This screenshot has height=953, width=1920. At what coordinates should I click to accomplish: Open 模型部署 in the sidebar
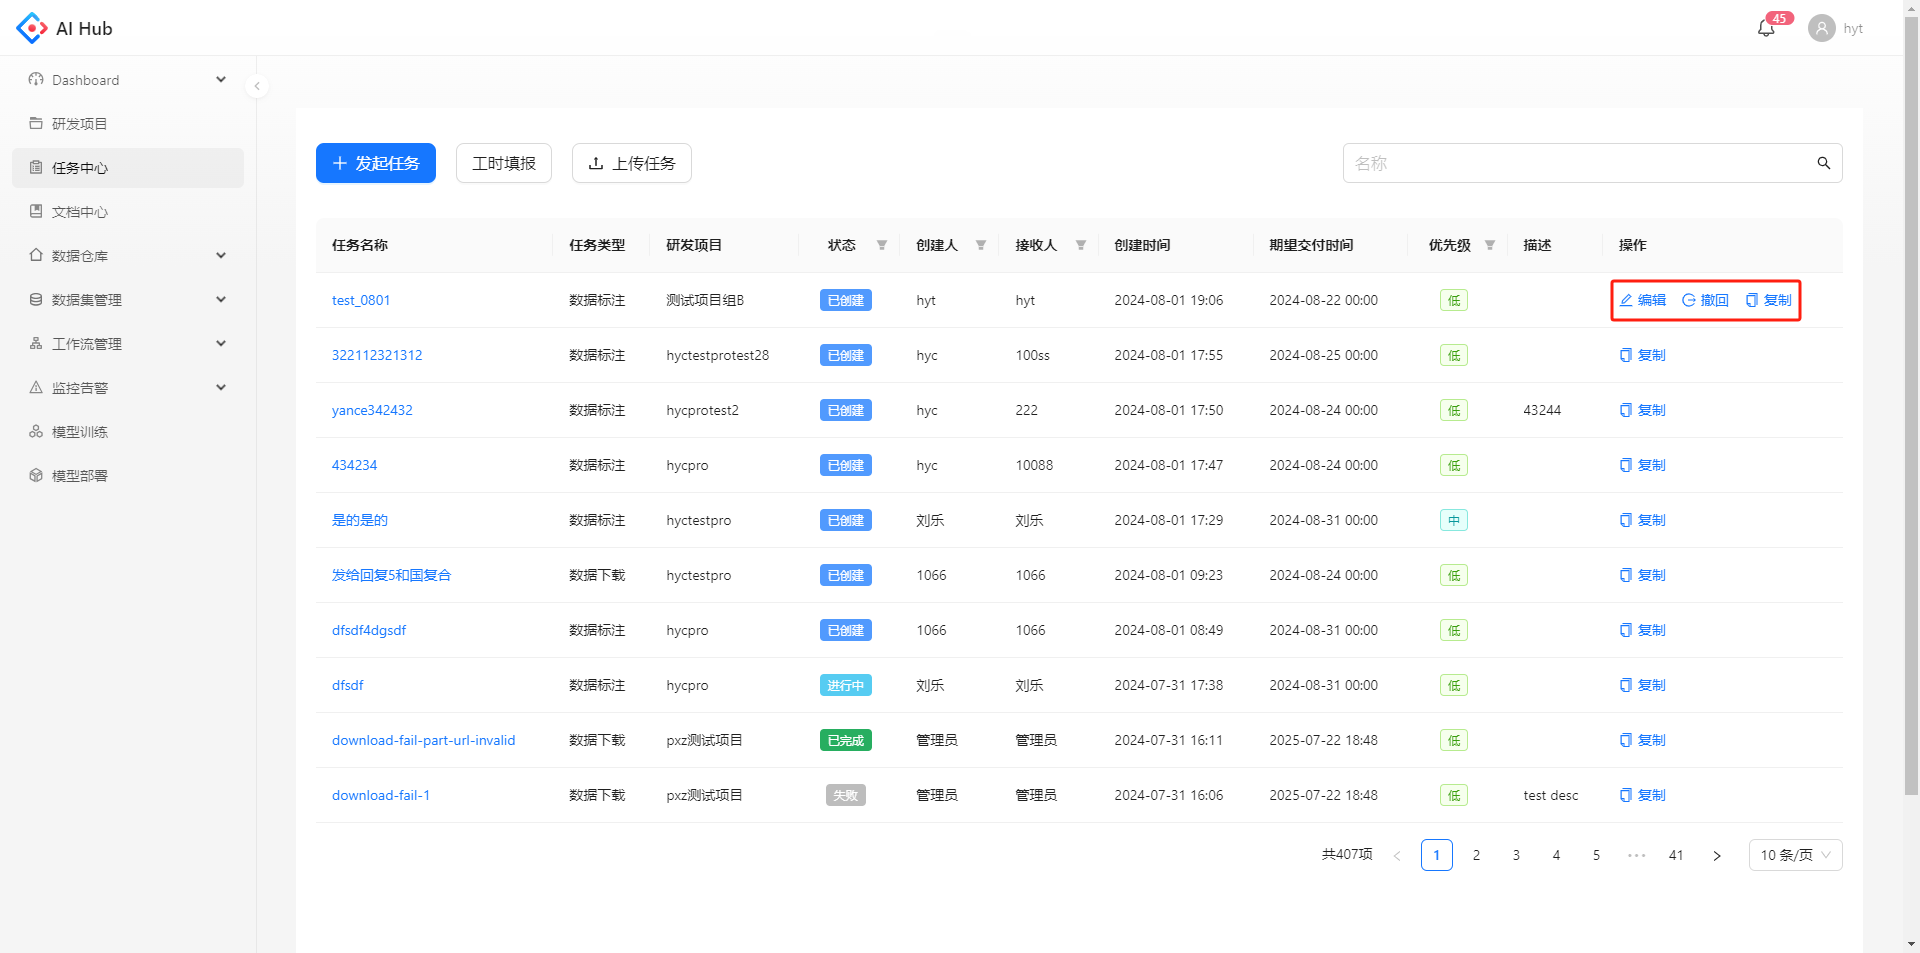coord(128,476)
